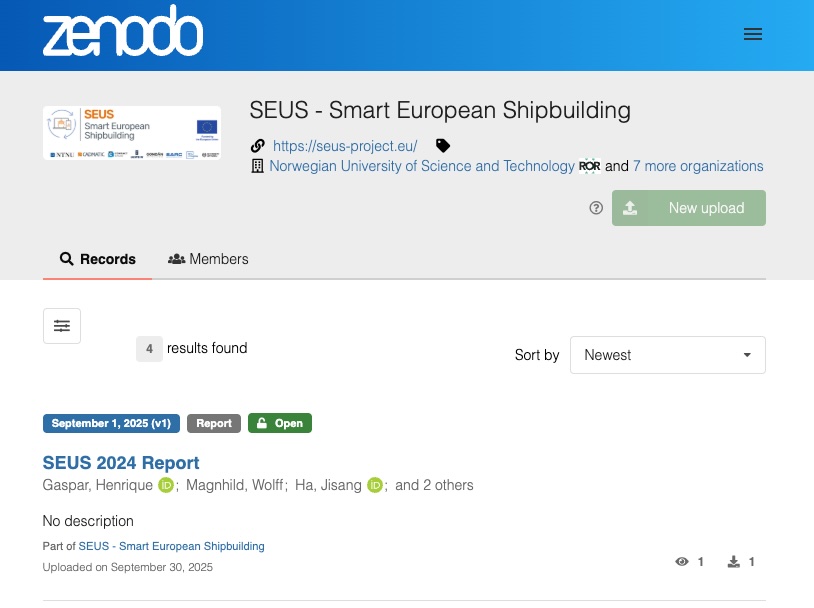Click the help question mark icon

click(596, 208)
